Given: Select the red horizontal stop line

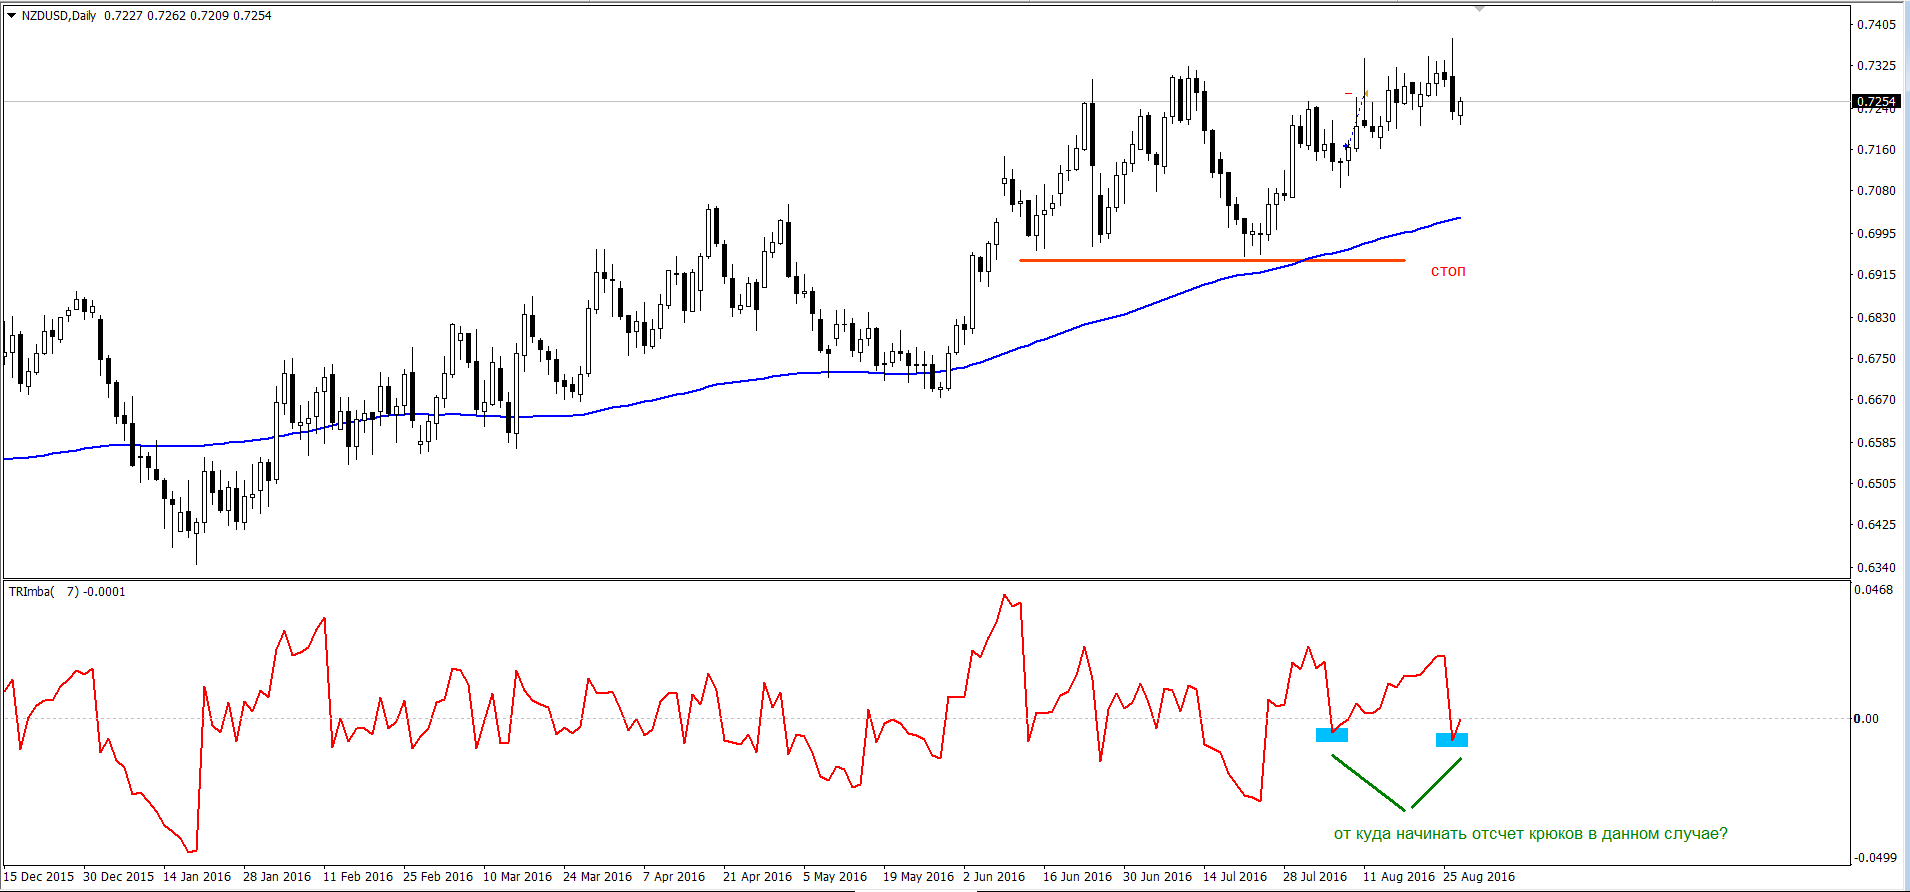Looking at the screenshot, I should (1212, 260).
